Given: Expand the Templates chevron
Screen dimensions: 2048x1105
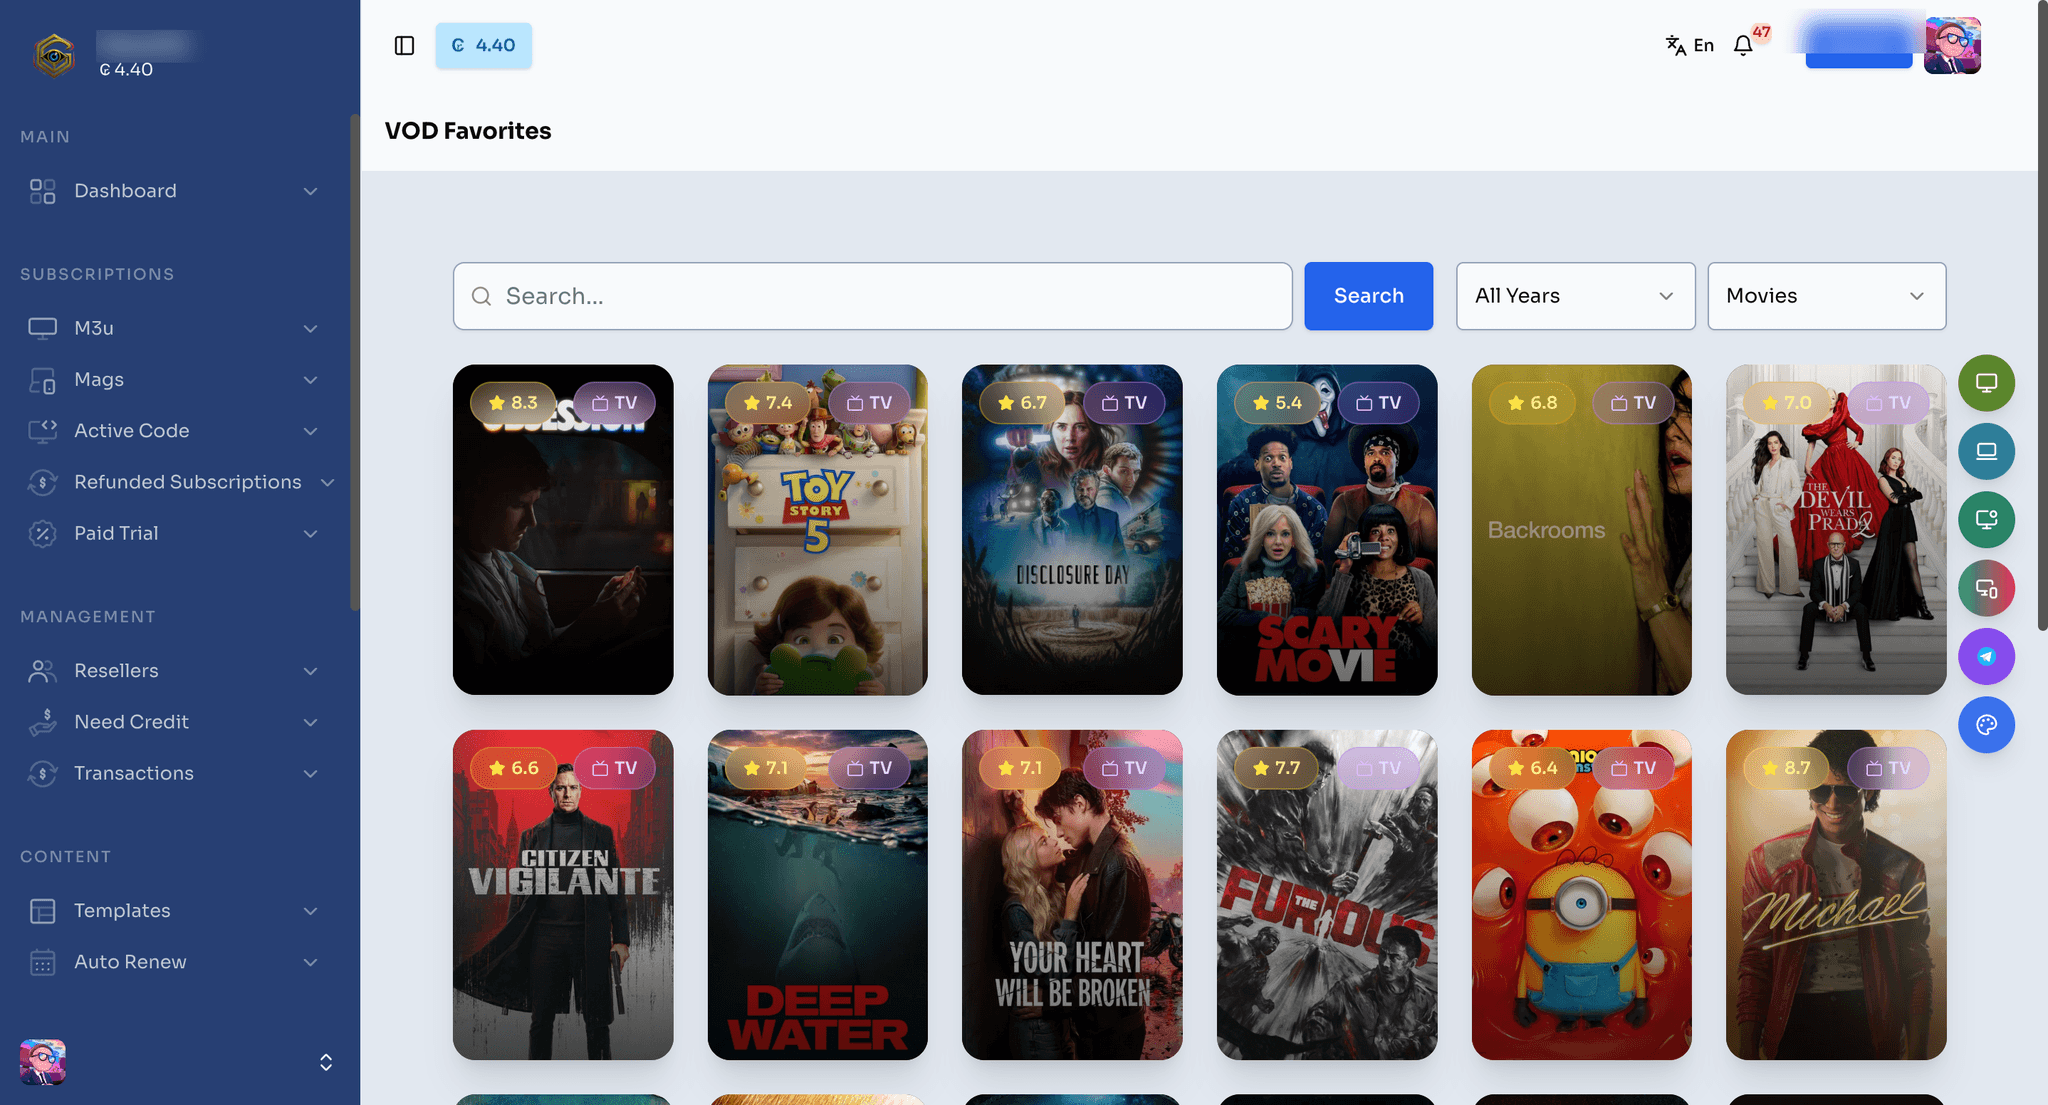Looking at the screenshot, I should pos(310,911).
